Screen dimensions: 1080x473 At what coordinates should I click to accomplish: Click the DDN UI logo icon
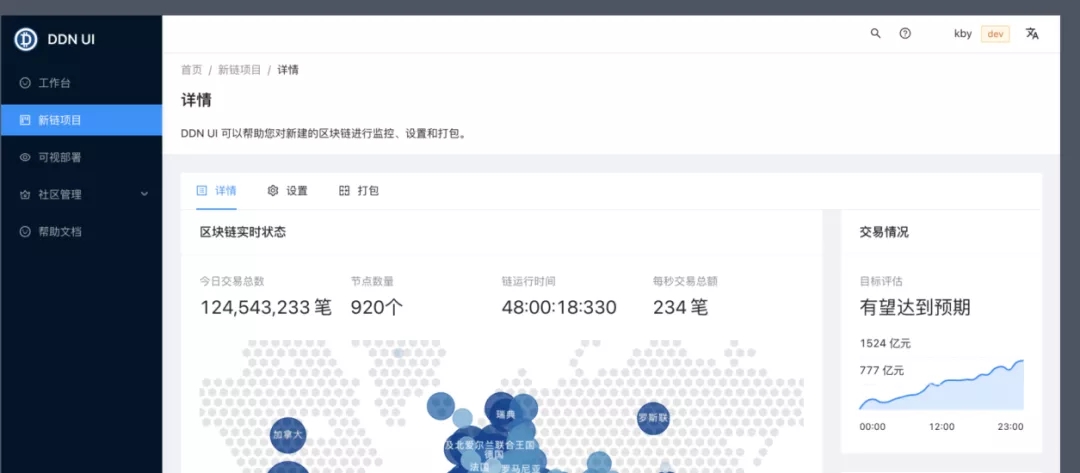[x=26, y=40]
